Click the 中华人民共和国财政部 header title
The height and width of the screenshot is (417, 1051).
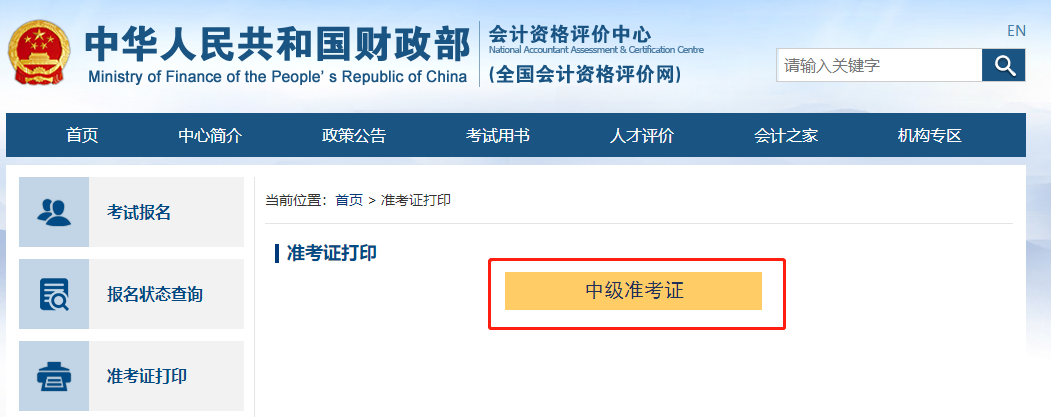tap(276, 44)
